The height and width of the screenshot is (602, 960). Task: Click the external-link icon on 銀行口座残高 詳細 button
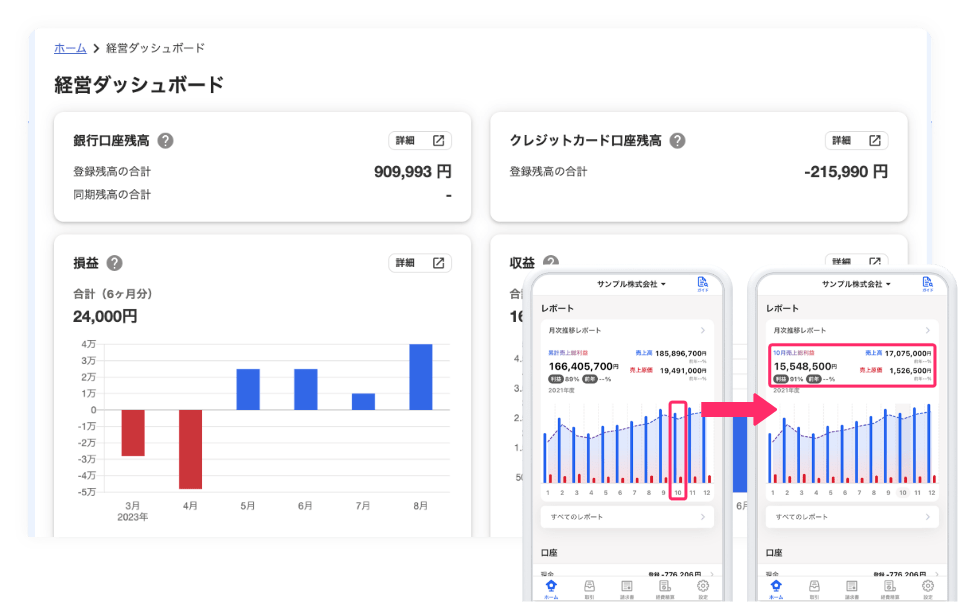437,140
